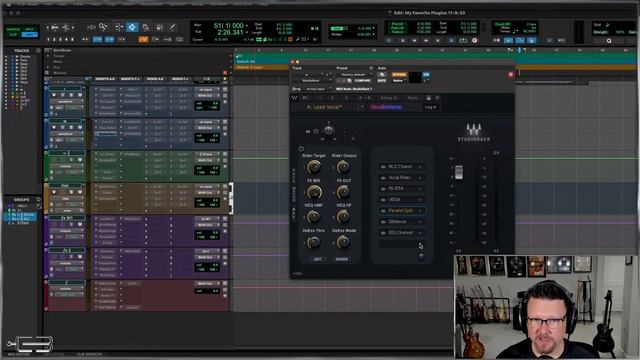Click the StudioVerse button
Image resolution: width=640 pixels, height=360 pixels.
386,107
